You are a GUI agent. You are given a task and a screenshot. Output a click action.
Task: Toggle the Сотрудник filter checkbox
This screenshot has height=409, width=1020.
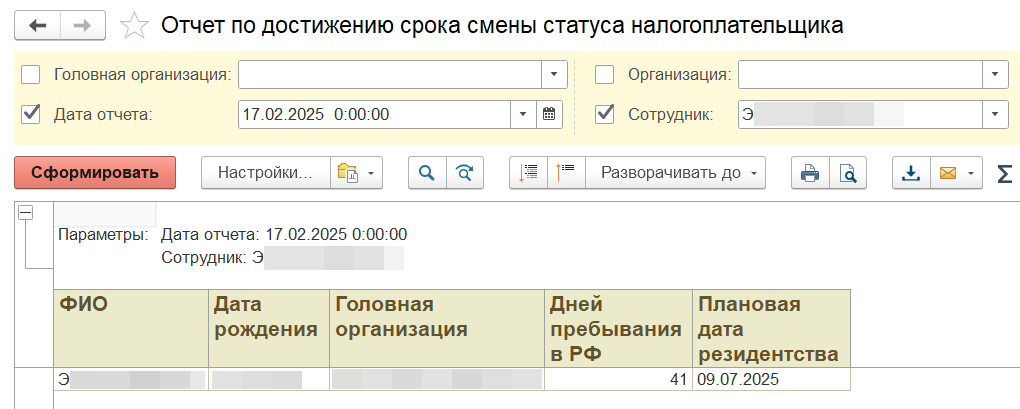click(604, 114)
